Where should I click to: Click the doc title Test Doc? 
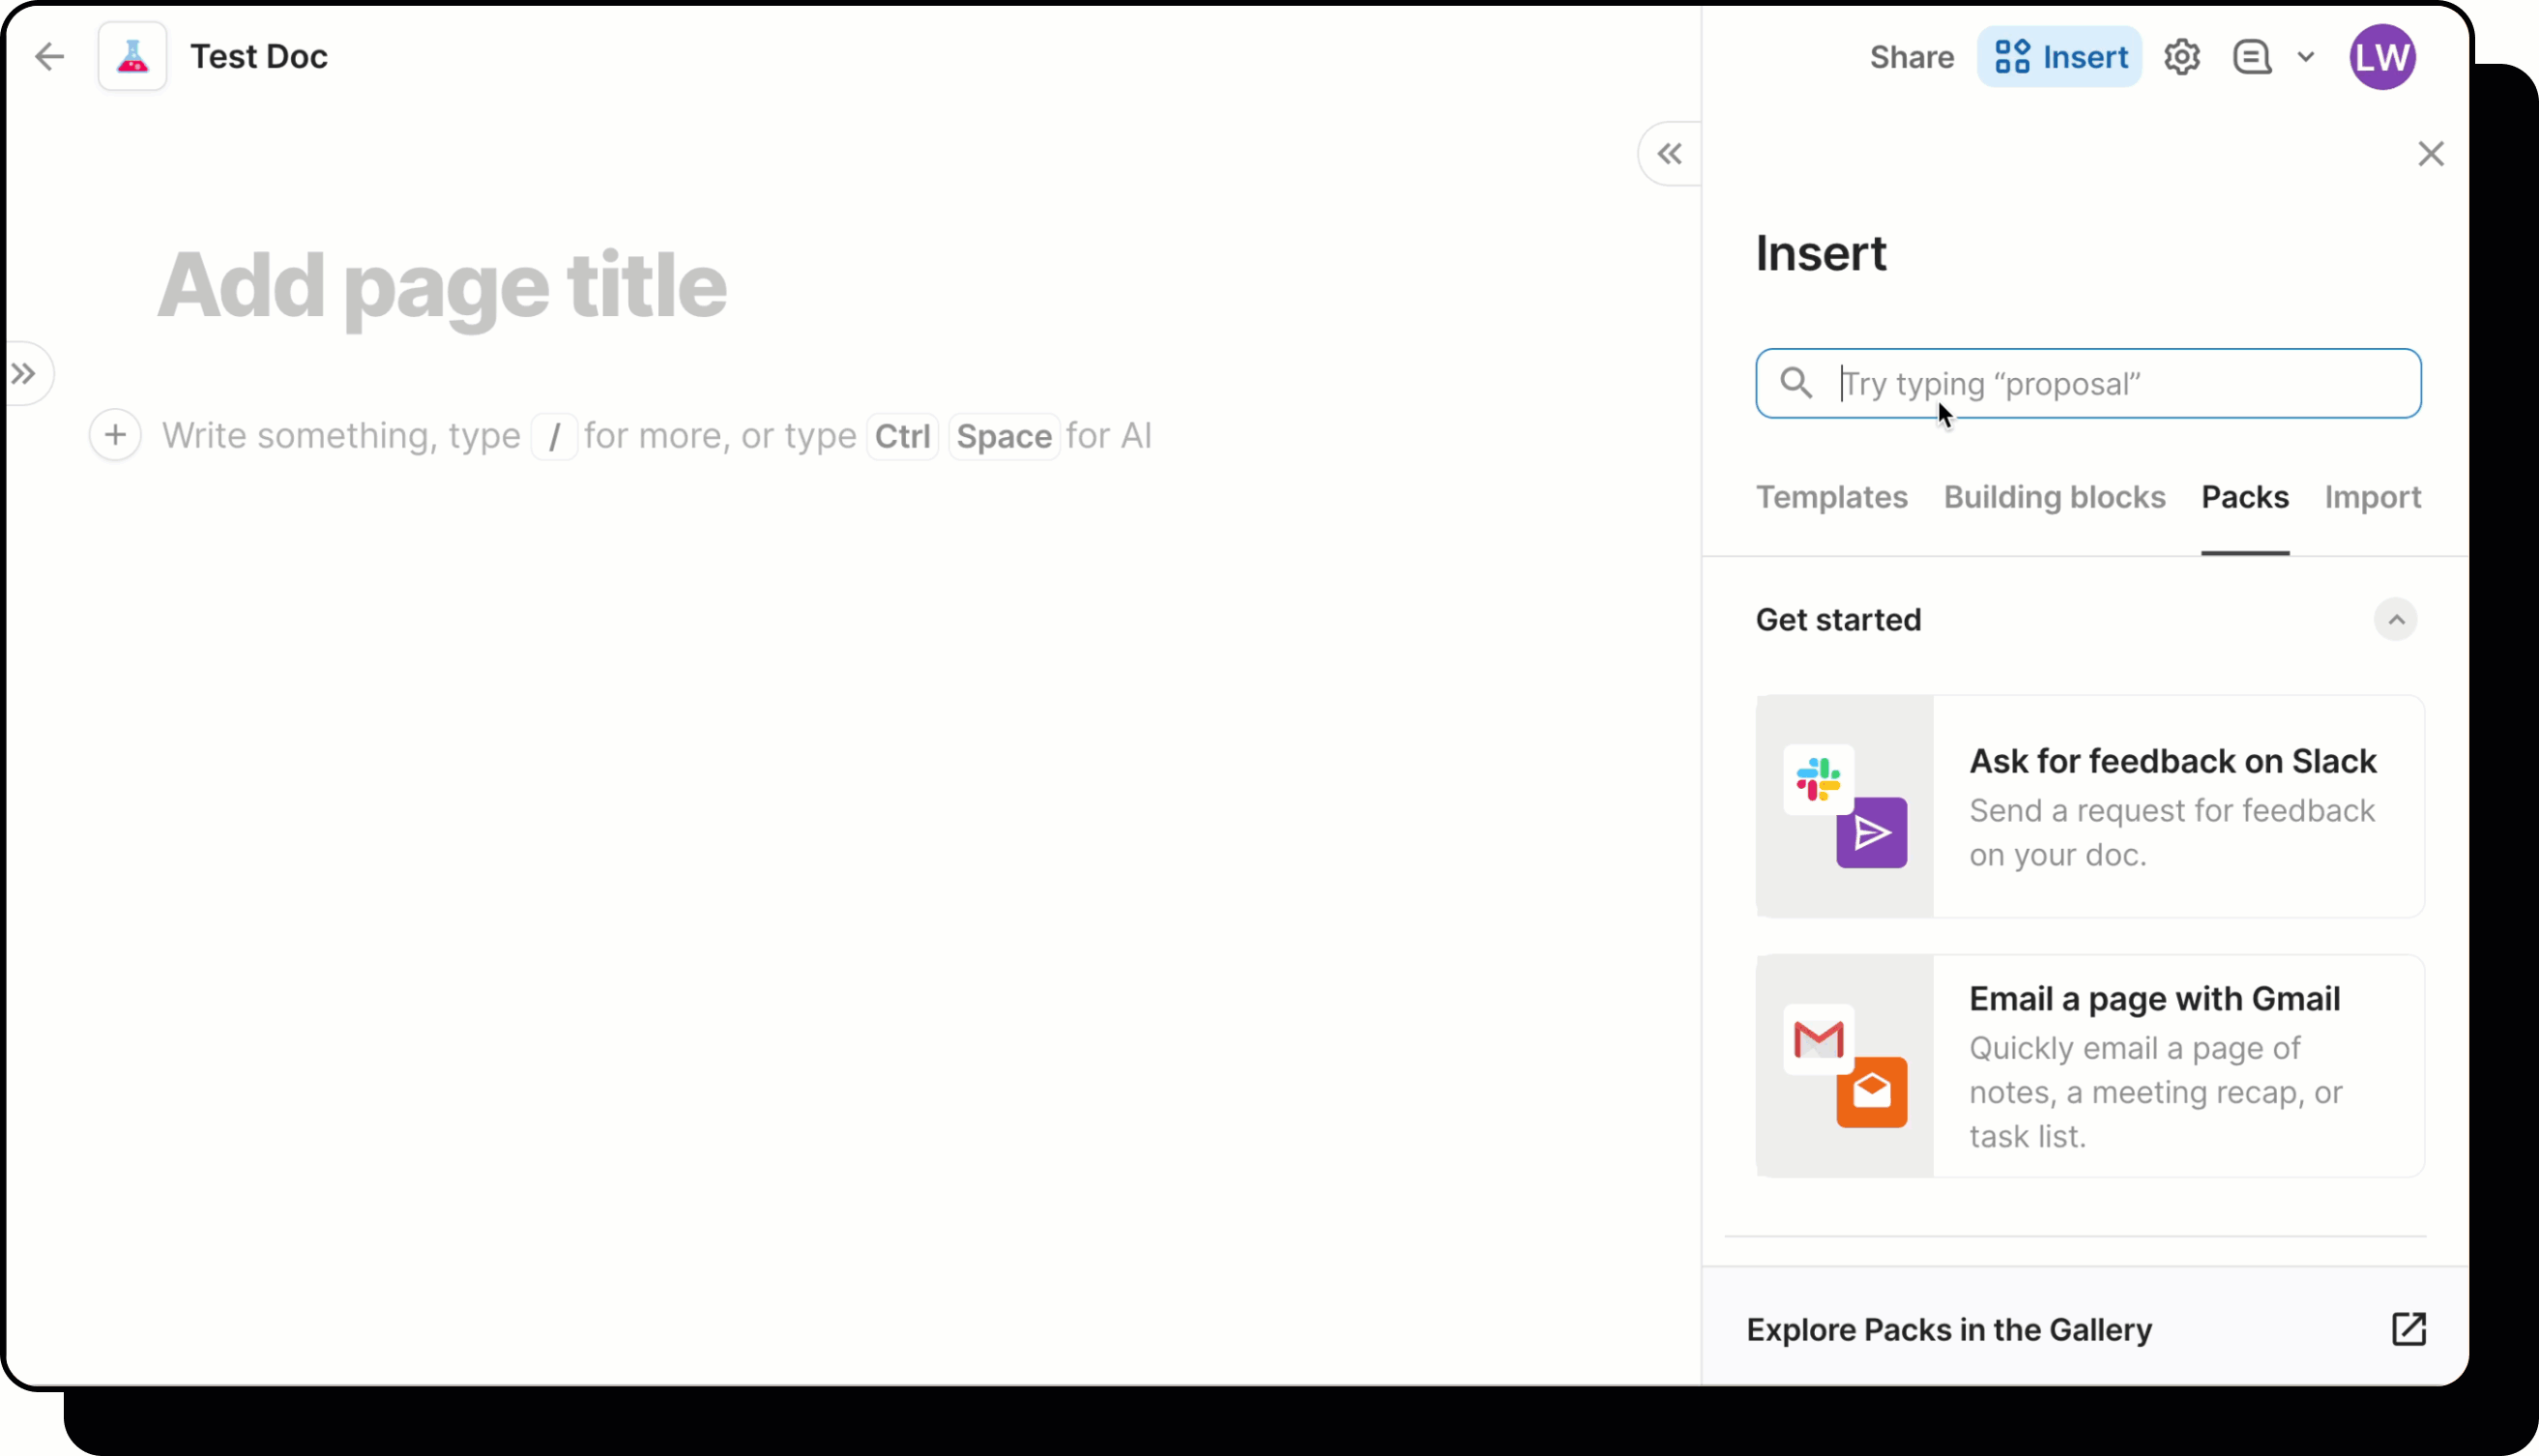pyautogui.click(x=260, y=56)
